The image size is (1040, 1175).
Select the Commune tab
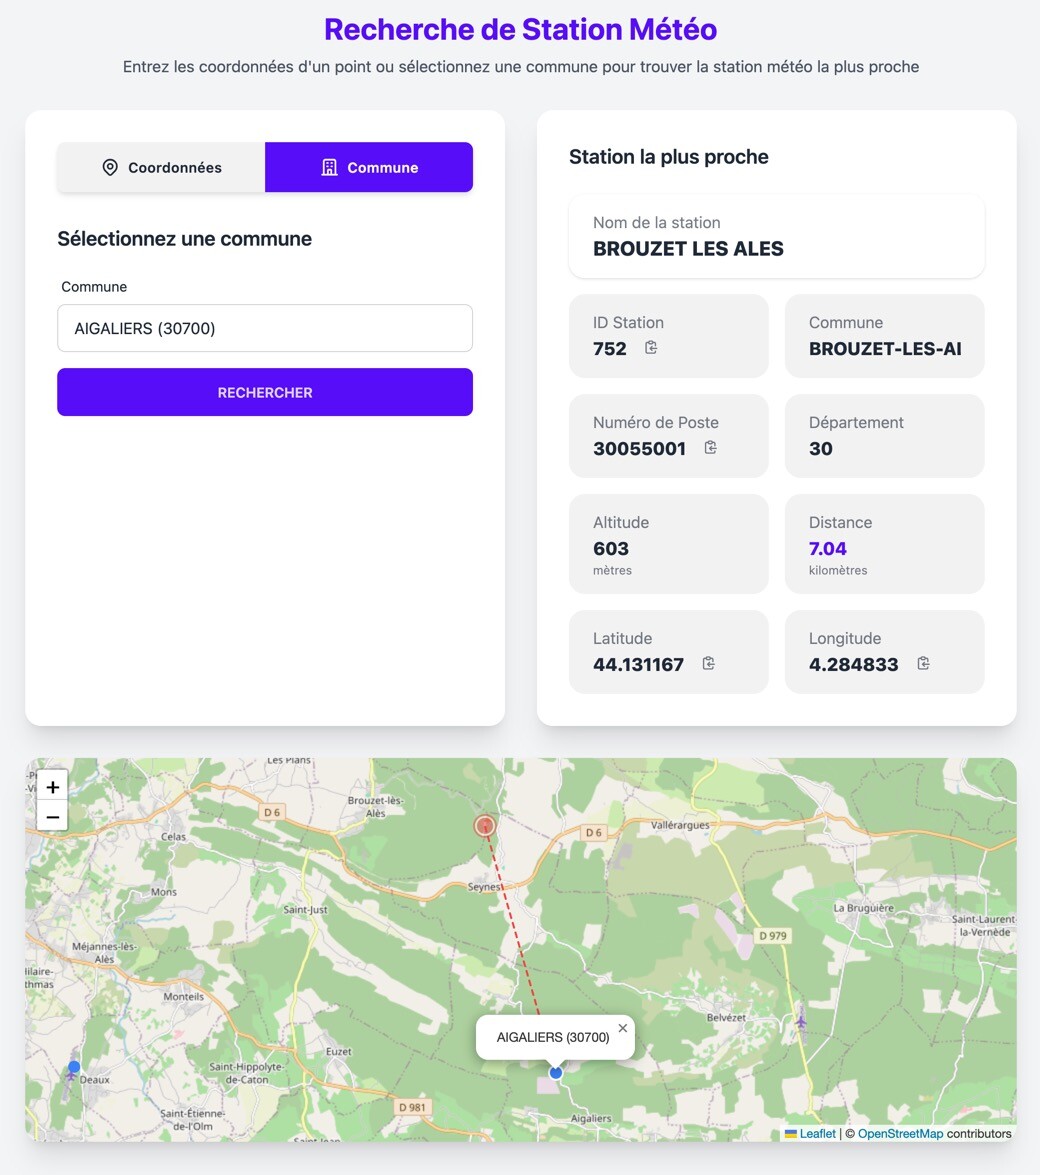click(369, 167)
